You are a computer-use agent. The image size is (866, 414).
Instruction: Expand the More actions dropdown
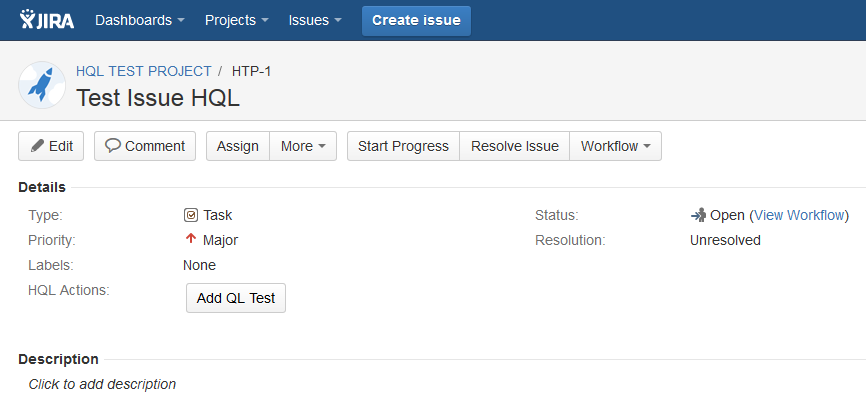click(303, 146)
